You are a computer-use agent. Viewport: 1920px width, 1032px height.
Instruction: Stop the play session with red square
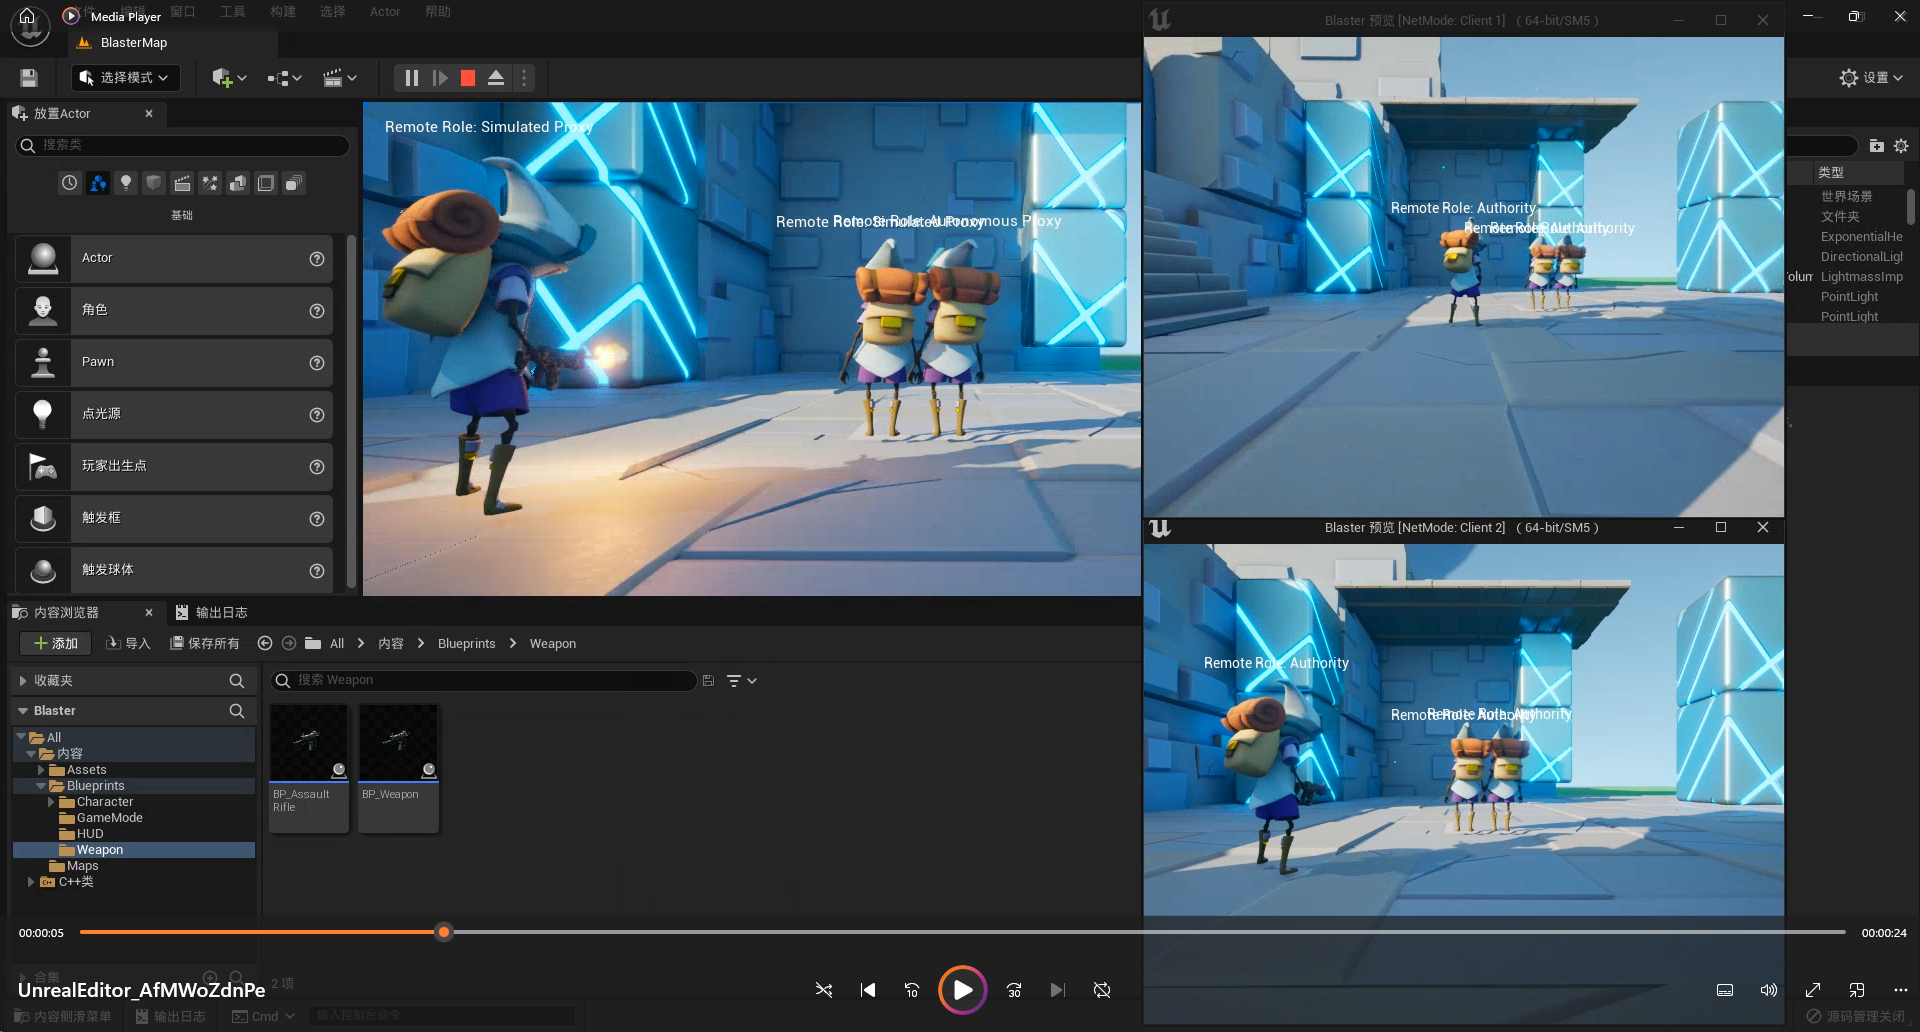(468, 78)
